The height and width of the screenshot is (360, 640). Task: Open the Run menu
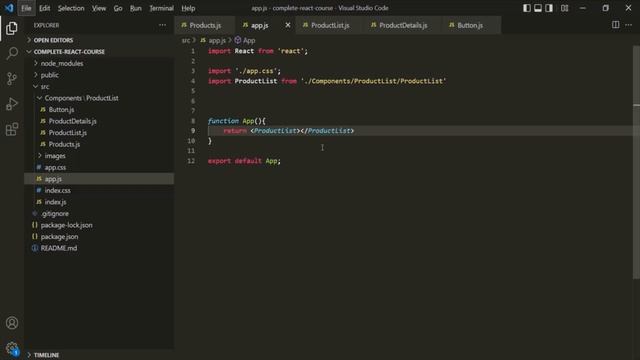click(x=136, y=8)
